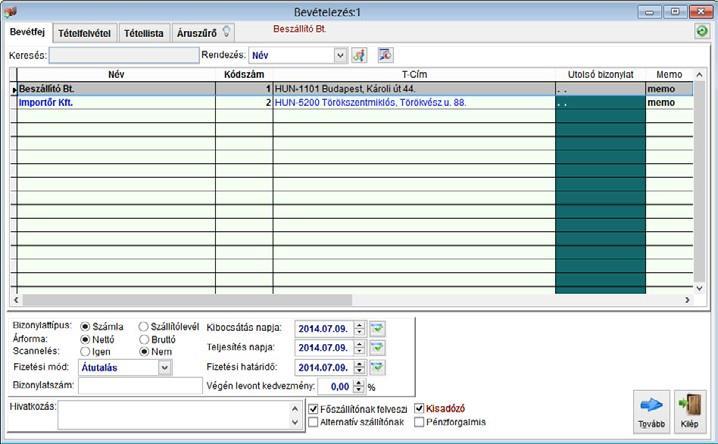The height and width of the screenshot is (444, 718).
Task: Choose Bruttó as Árforma
Action: pyautogui.click(x=144, y=339)
